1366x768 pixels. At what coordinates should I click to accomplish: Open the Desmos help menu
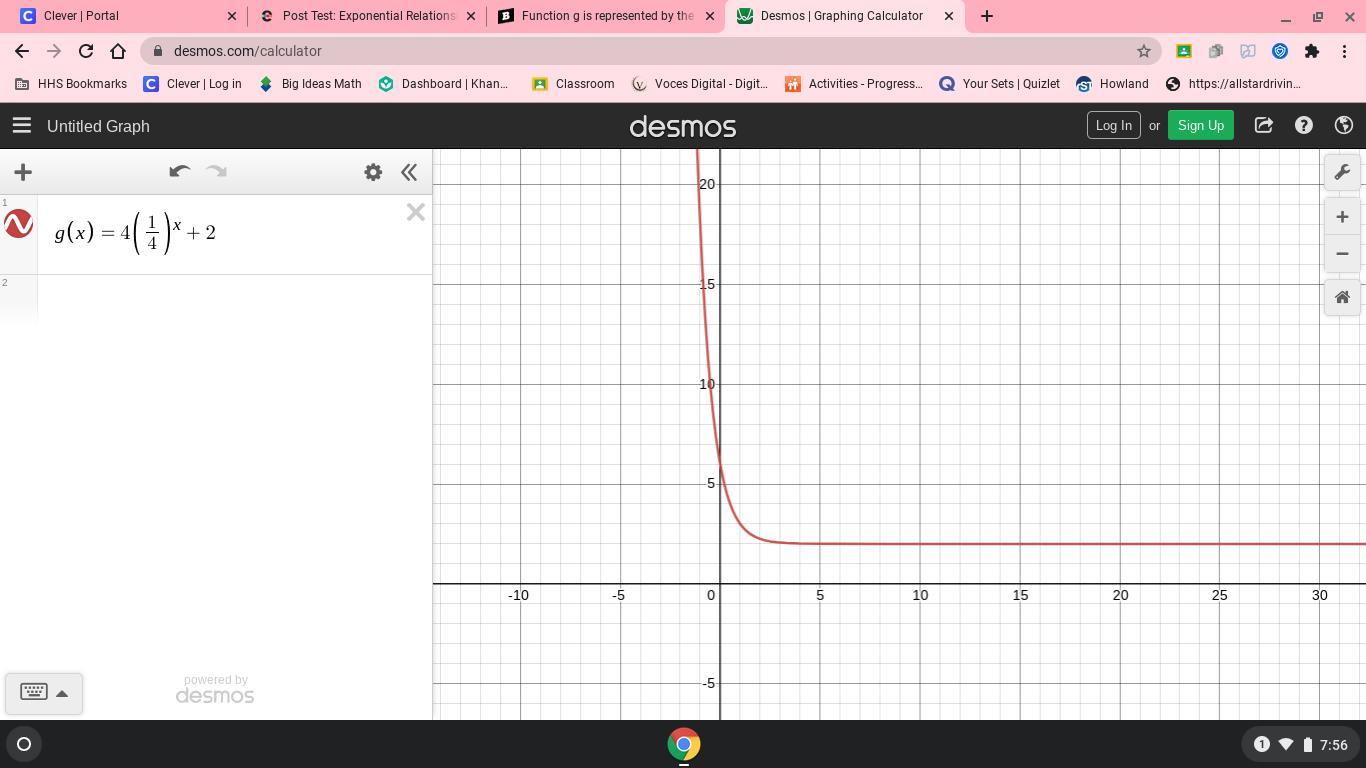point(1304,125)
